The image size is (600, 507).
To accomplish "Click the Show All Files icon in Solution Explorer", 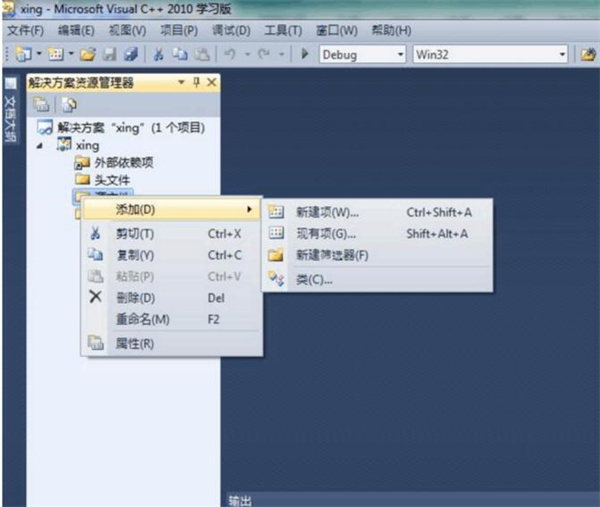I will [x=69, y=104].
